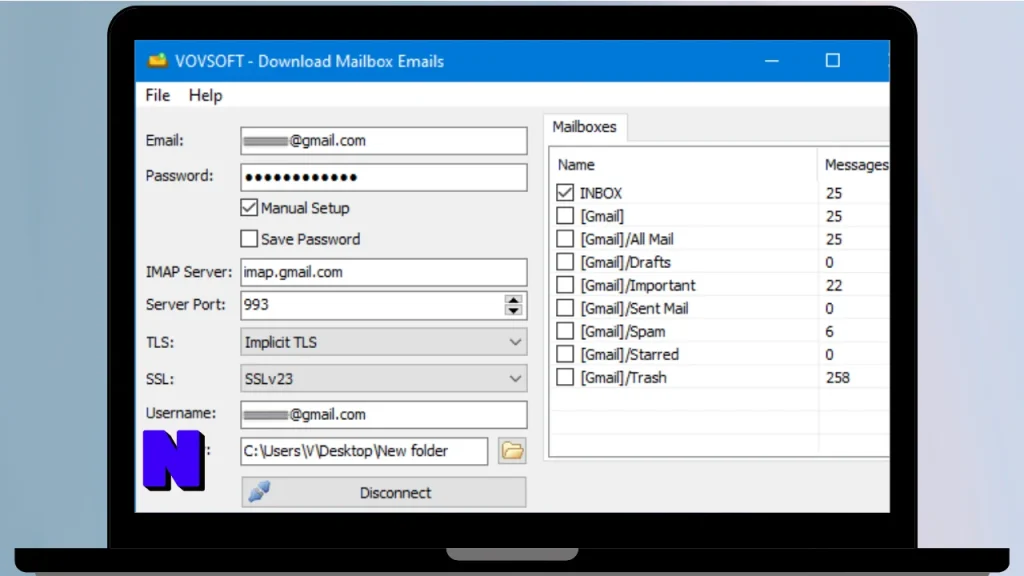Uncheck the Manual Setup checkbox

click(x=249, y=208)
